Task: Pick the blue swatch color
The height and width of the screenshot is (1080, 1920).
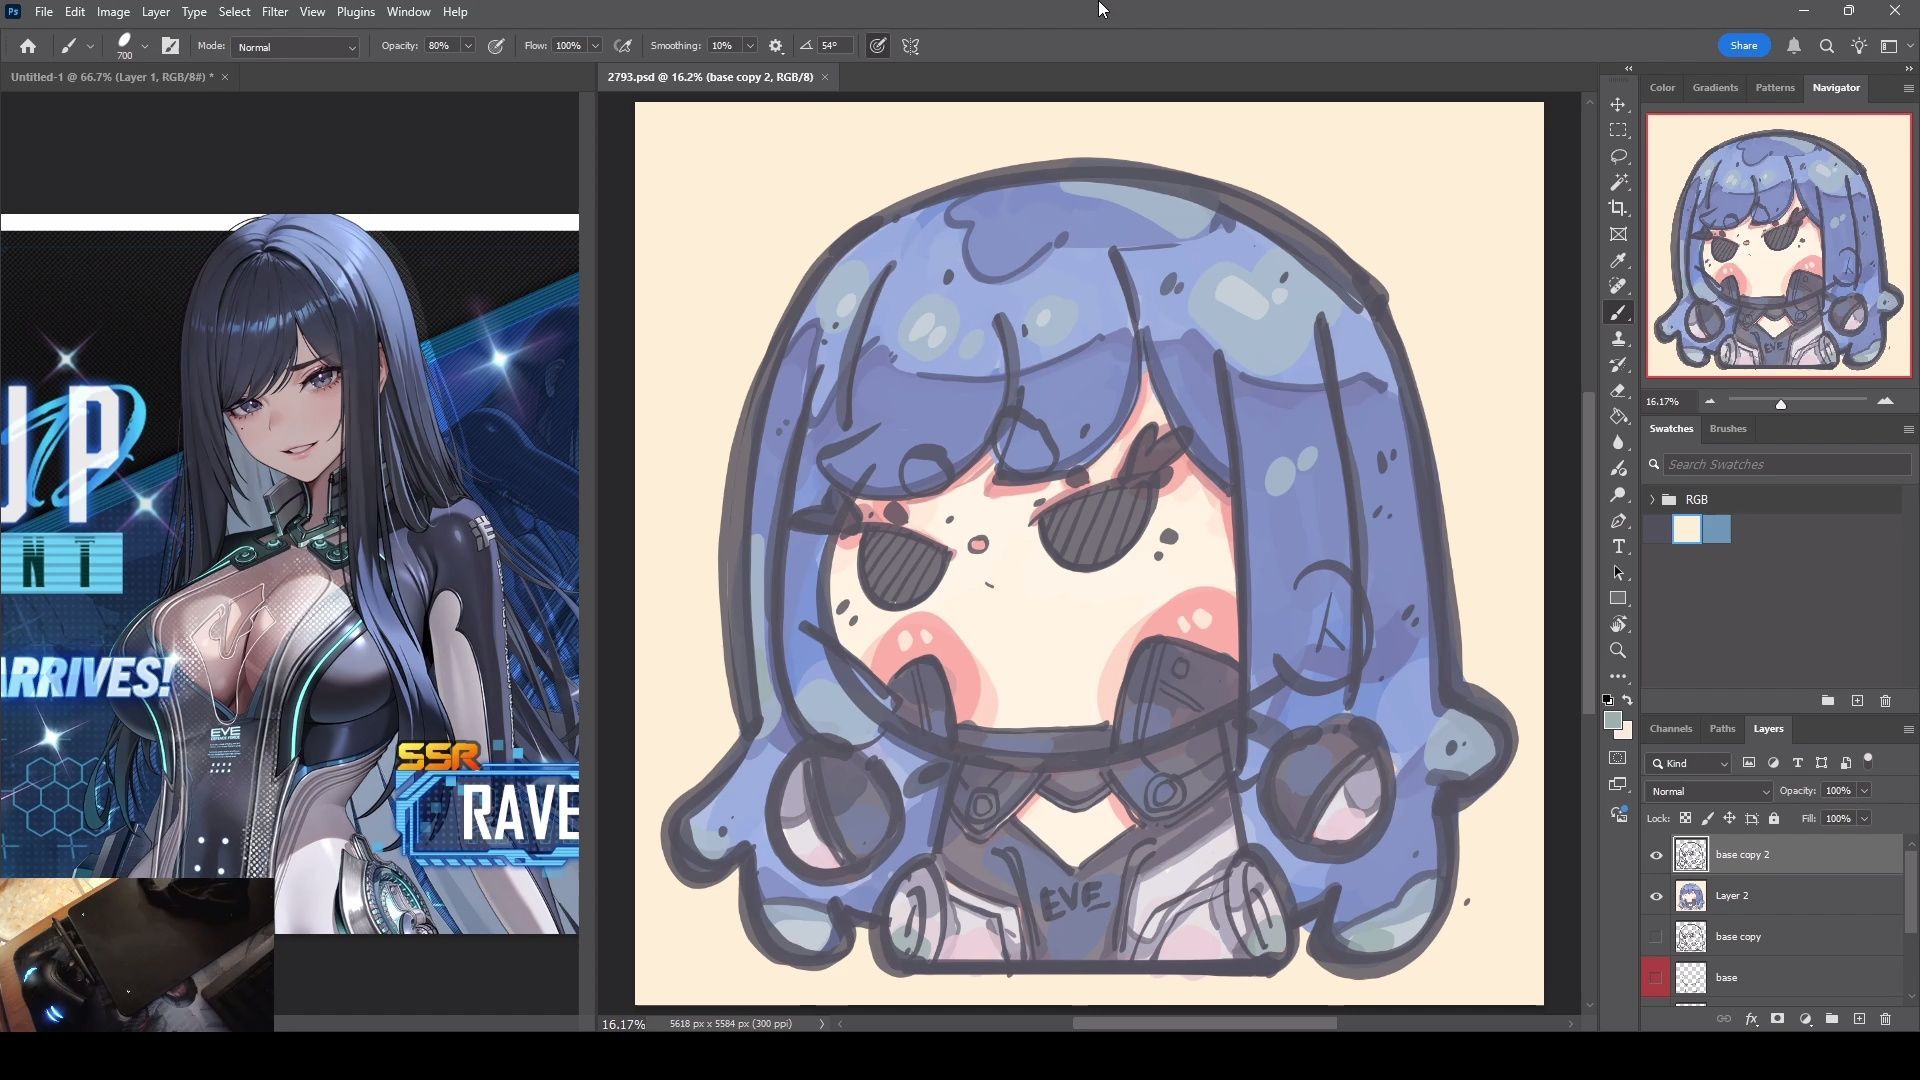Action: [1716, 529]
